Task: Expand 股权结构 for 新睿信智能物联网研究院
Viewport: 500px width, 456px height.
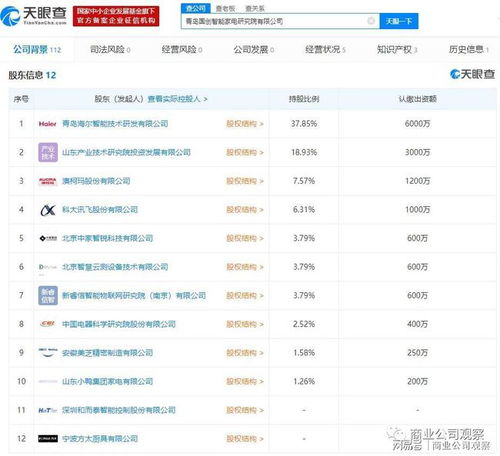Action: coord(245,296)
